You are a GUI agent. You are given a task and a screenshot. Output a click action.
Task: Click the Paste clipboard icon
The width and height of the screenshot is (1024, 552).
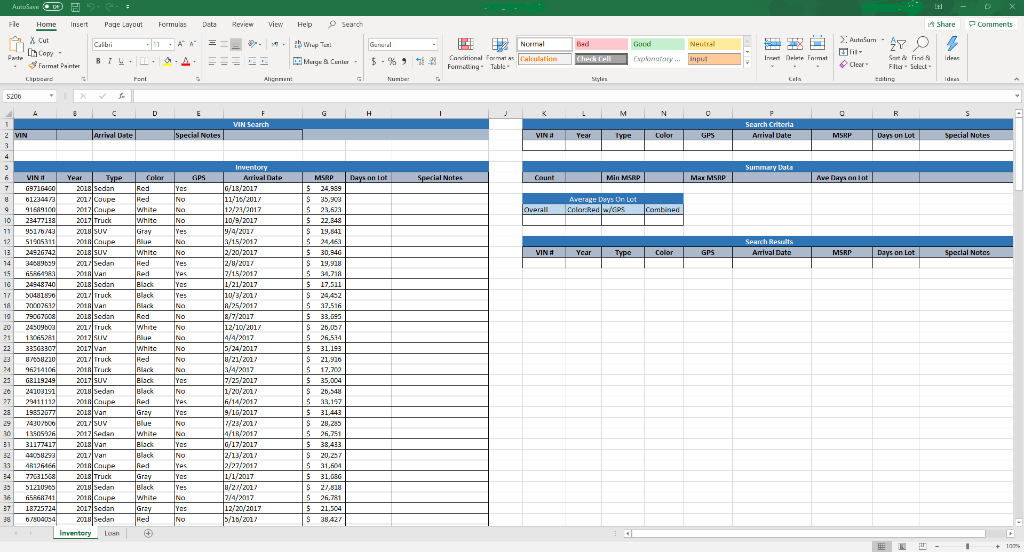pyautogui.click(x=15, y=46)
